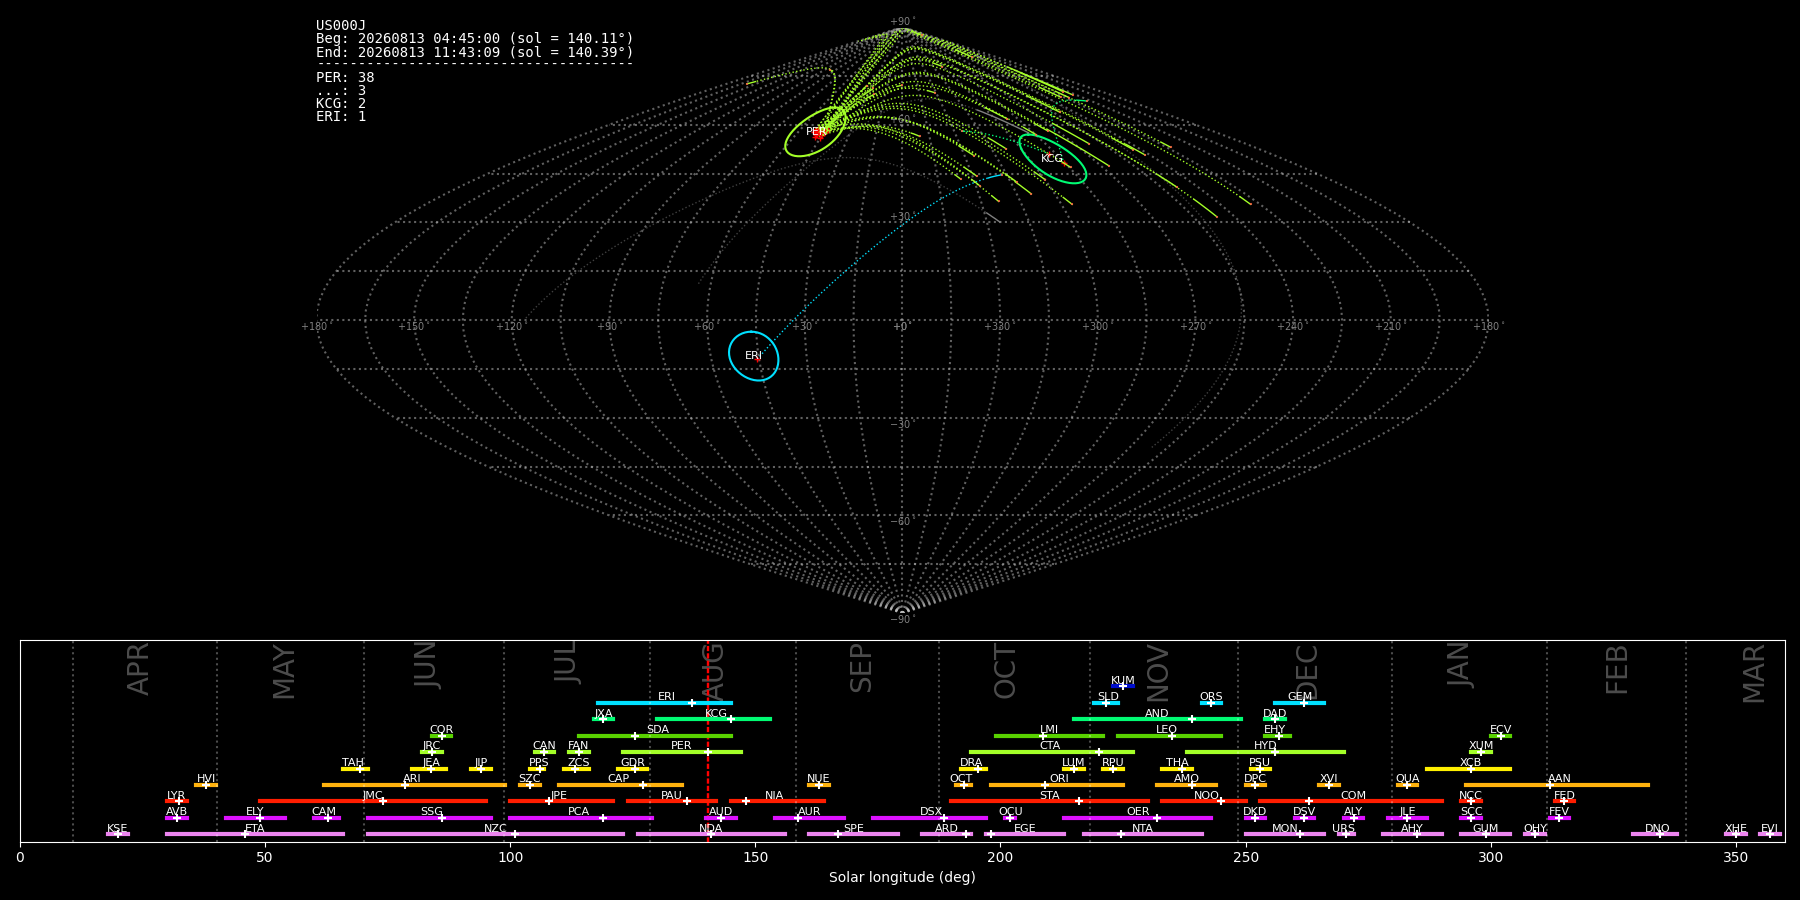1800x900 pixels.
Task: Select the KUM blue shower marker
Action: coord(1123,686)
